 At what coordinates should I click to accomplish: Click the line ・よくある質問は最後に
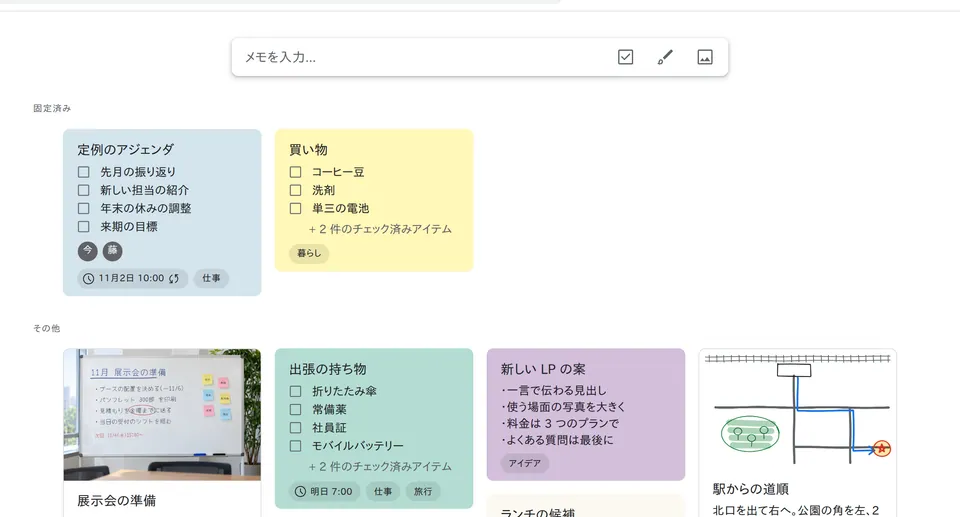pos(557,440)
